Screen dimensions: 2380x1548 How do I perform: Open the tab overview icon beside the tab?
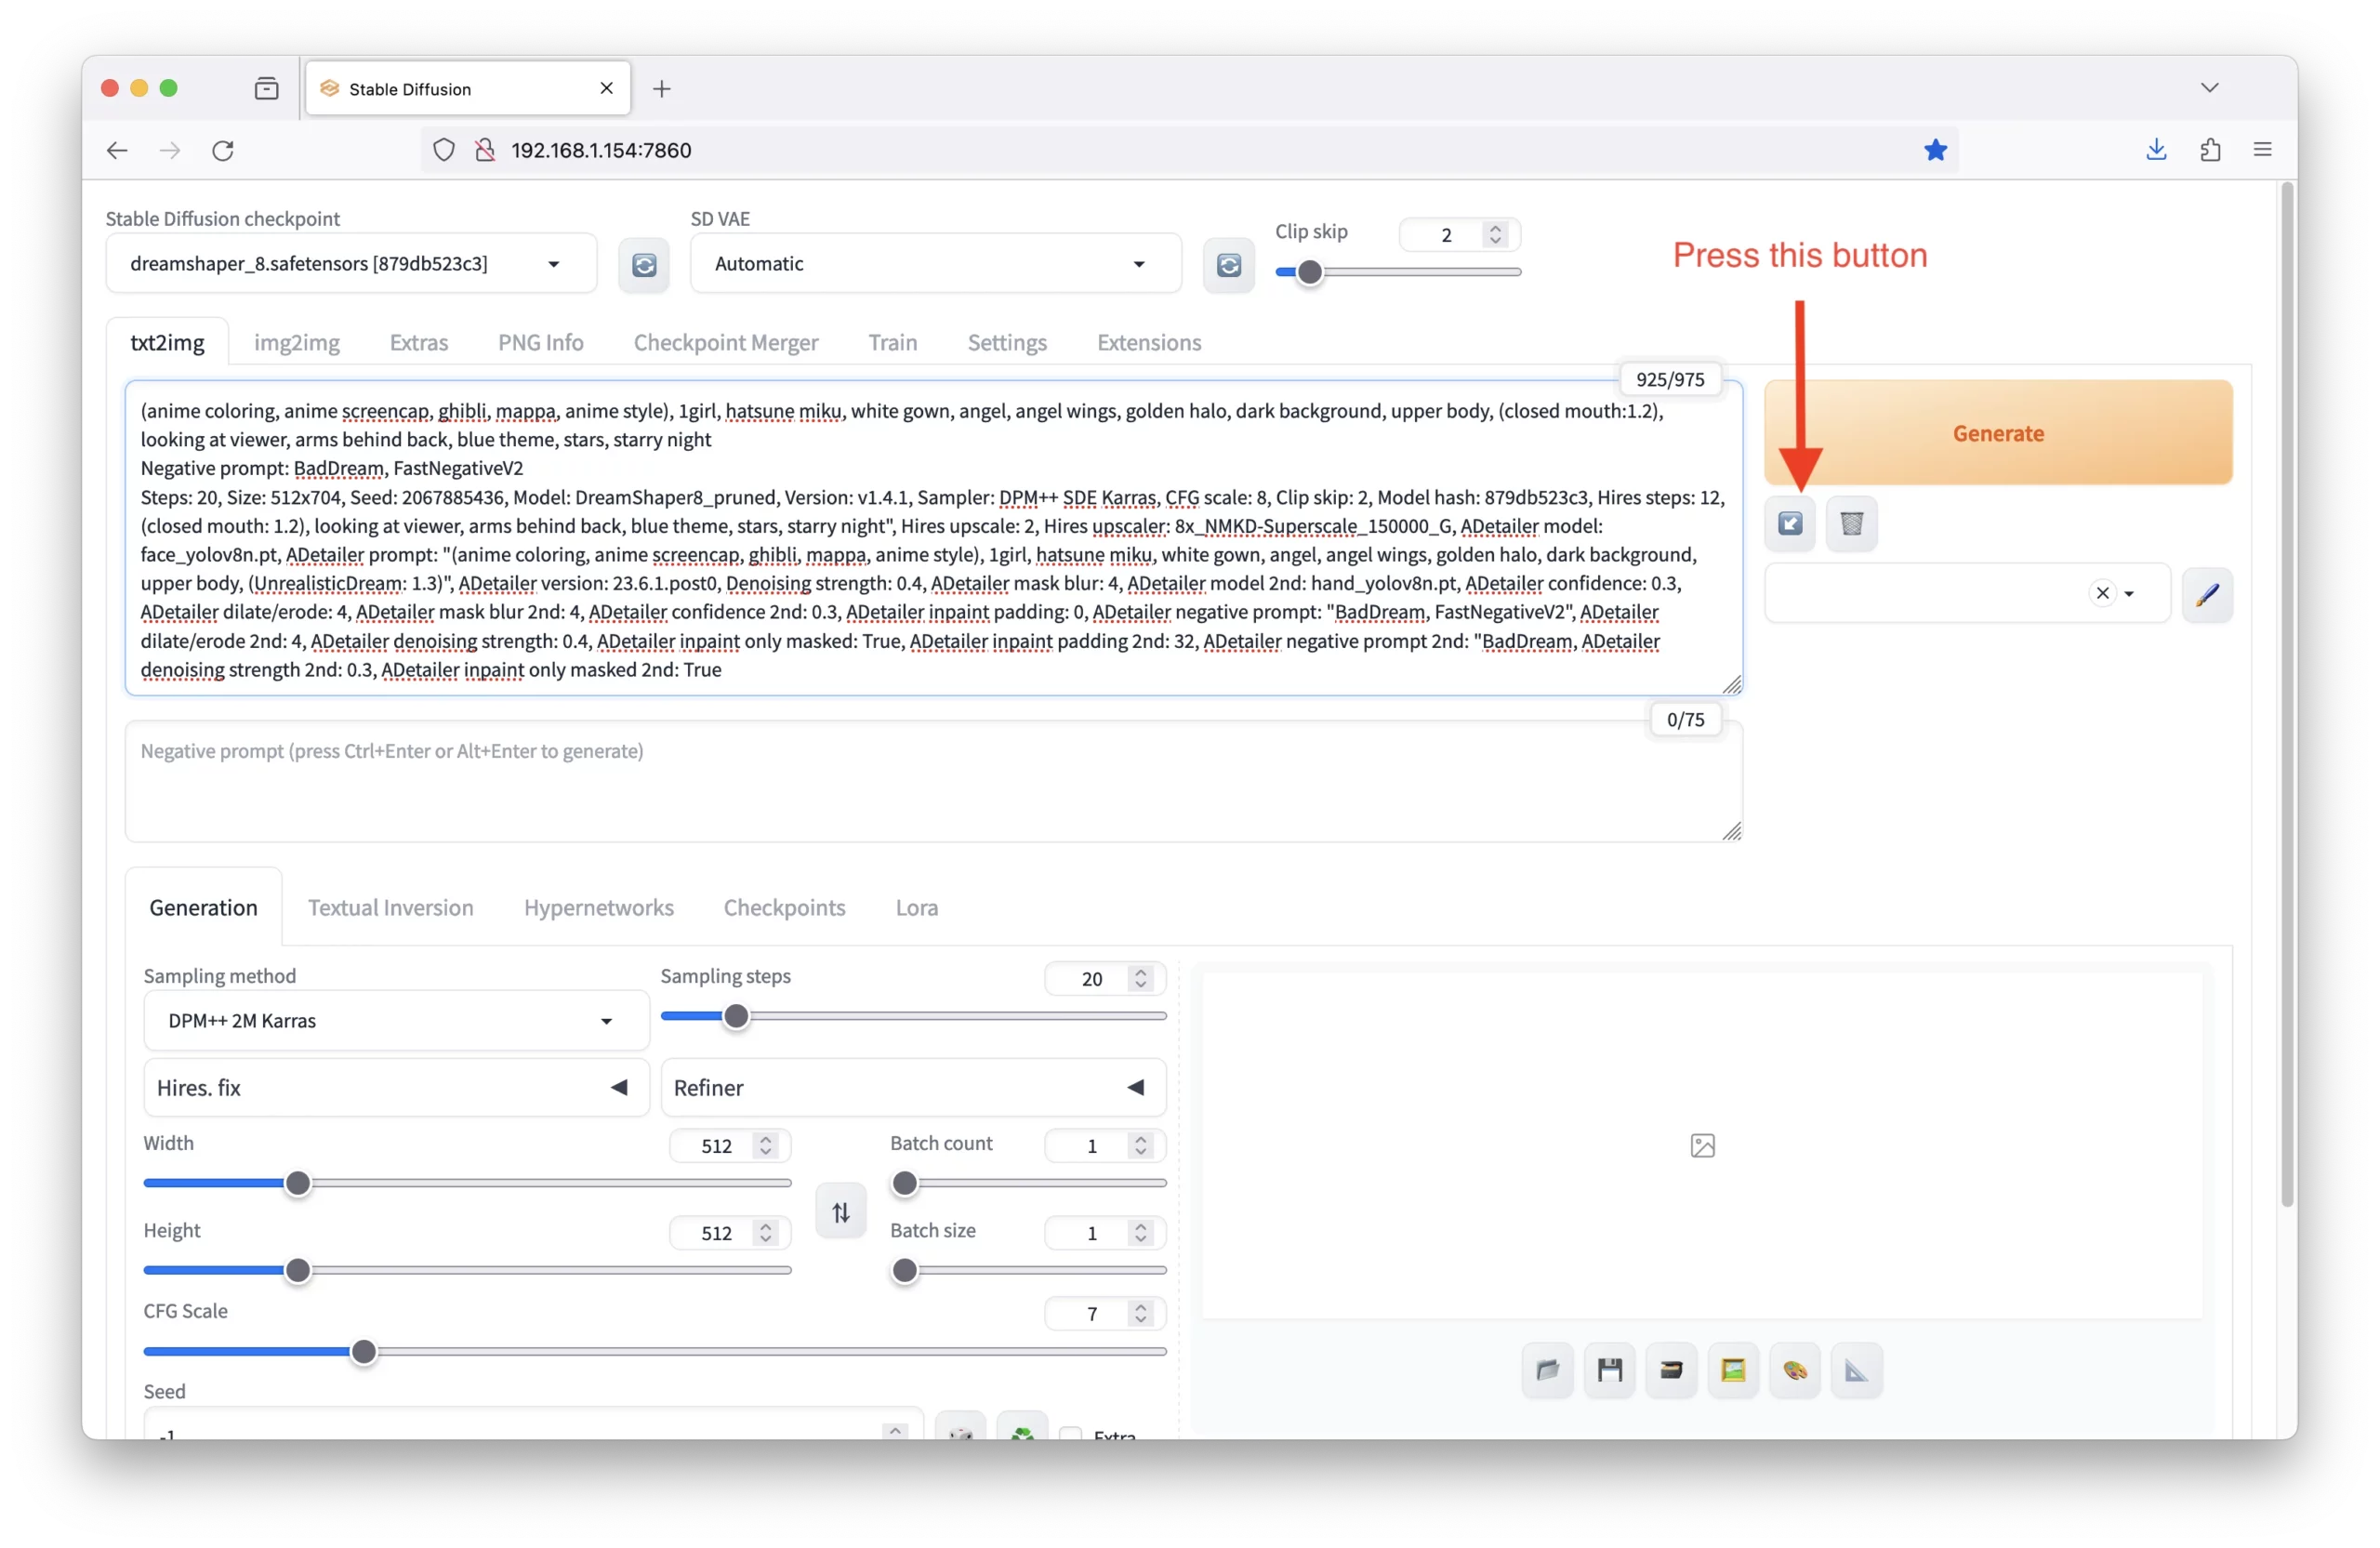click(266, 89)
